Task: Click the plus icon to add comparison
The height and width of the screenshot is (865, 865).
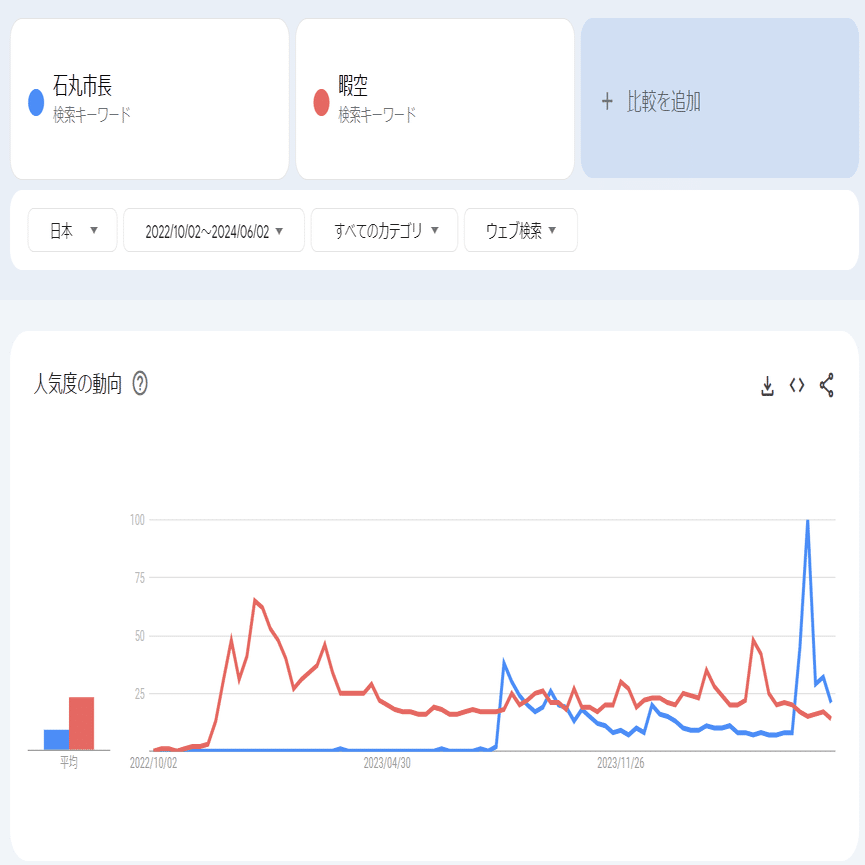Action: [607, 101]
